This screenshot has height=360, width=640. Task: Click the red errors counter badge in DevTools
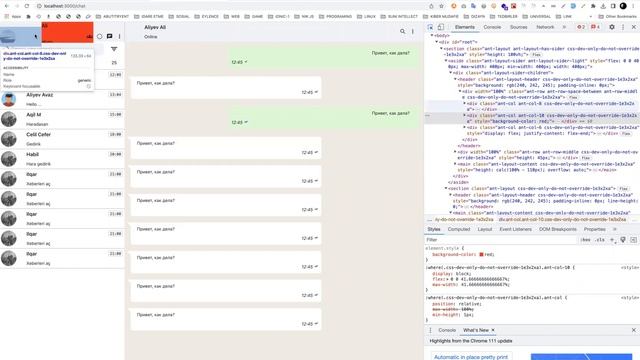pyautogui.click(x=581, y=27)
